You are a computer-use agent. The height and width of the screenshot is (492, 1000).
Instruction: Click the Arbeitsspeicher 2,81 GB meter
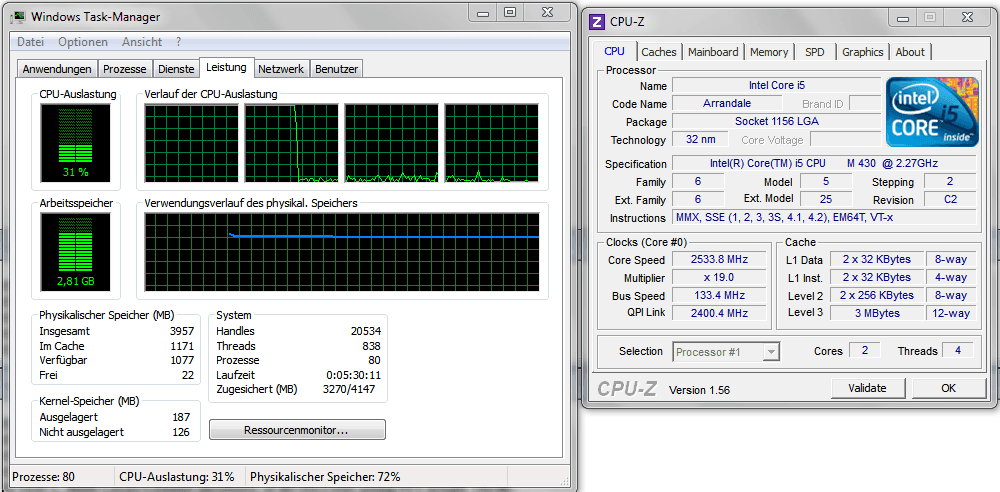point(75,251)
